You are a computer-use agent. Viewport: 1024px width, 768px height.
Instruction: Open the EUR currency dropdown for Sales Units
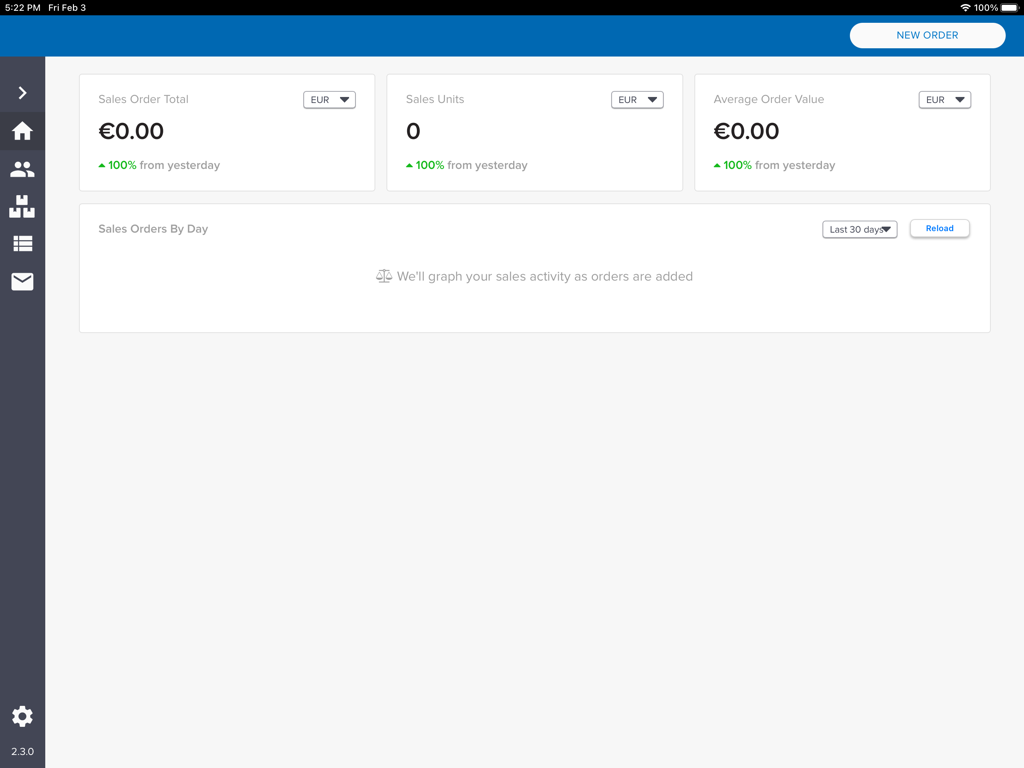click(637, 99)
